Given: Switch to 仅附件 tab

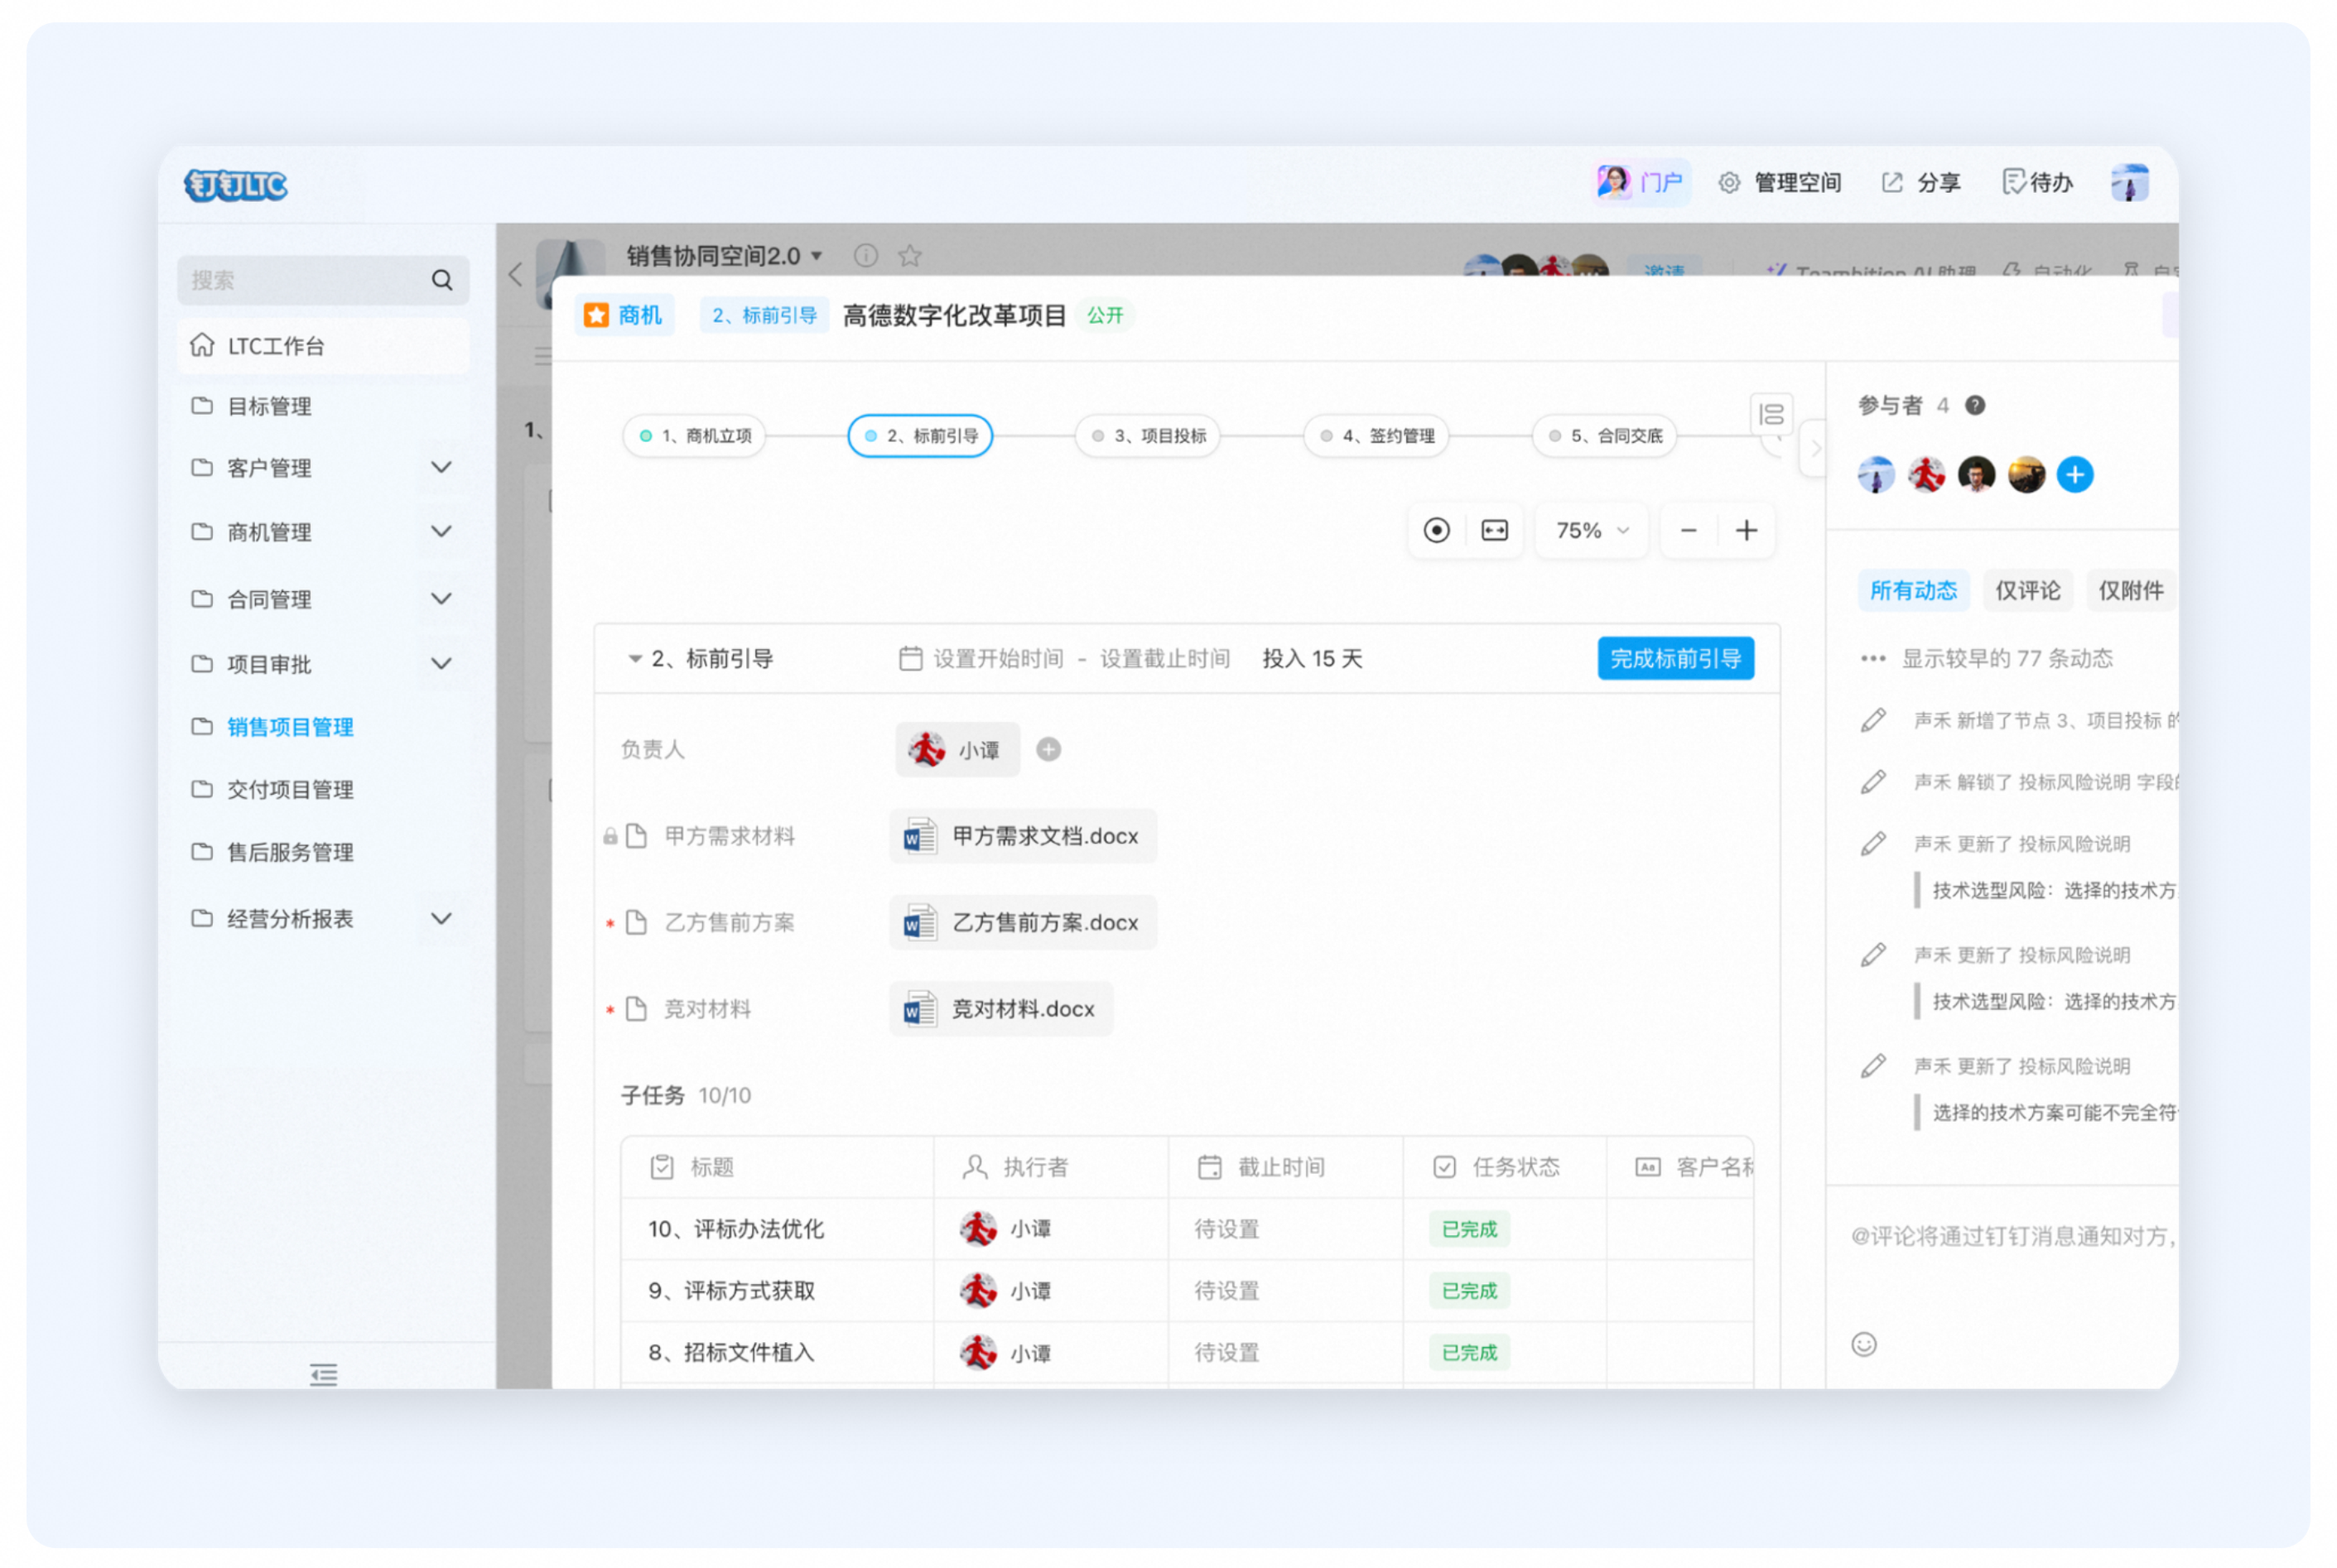Looking at the screenshot, I should click(x=2130, y=591).
